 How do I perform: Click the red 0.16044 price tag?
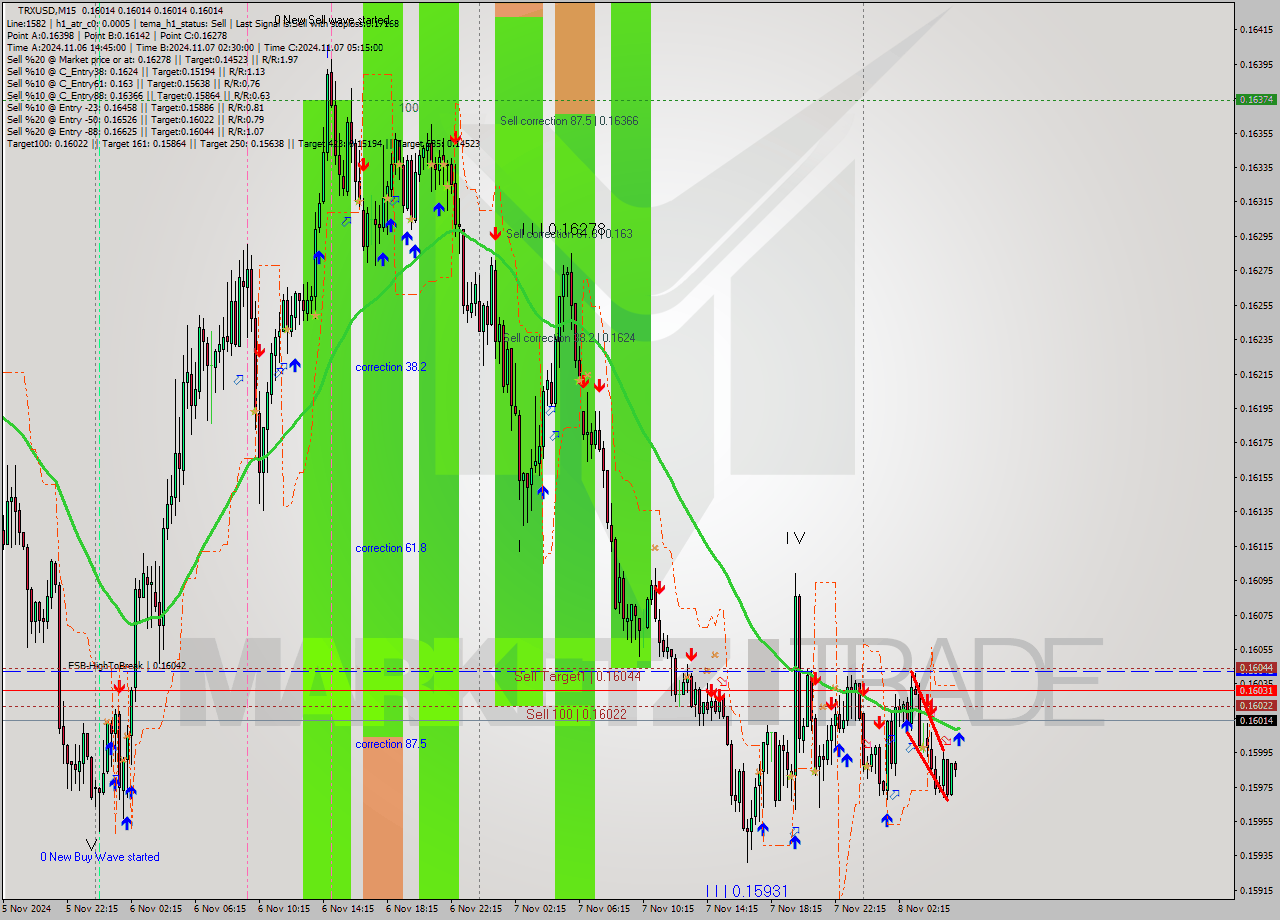[1256, 667]
